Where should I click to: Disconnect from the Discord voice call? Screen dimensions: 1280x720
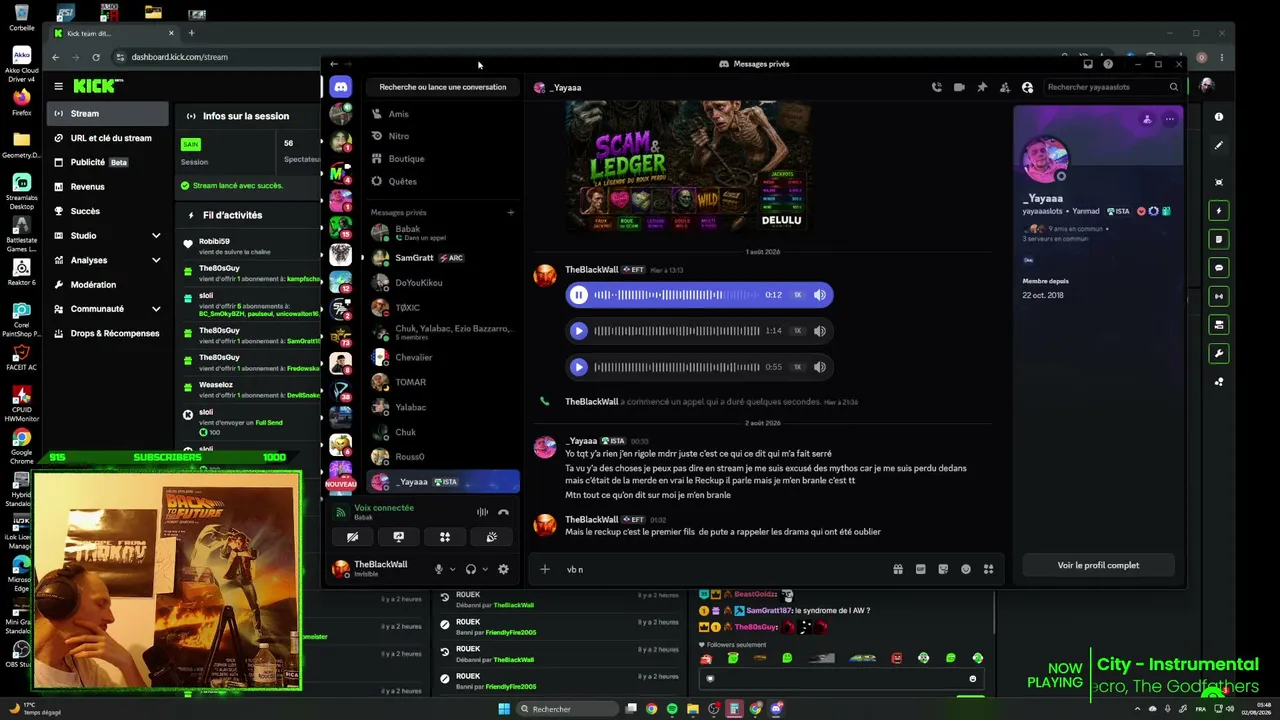tap(503, 512)
